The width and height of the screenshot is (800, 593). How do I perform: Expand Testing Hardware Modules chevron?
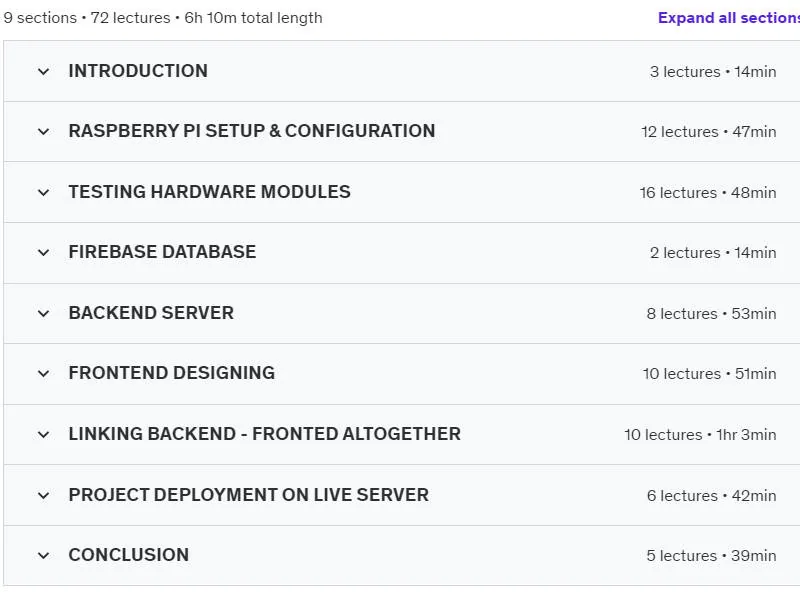tap(43, 192)
